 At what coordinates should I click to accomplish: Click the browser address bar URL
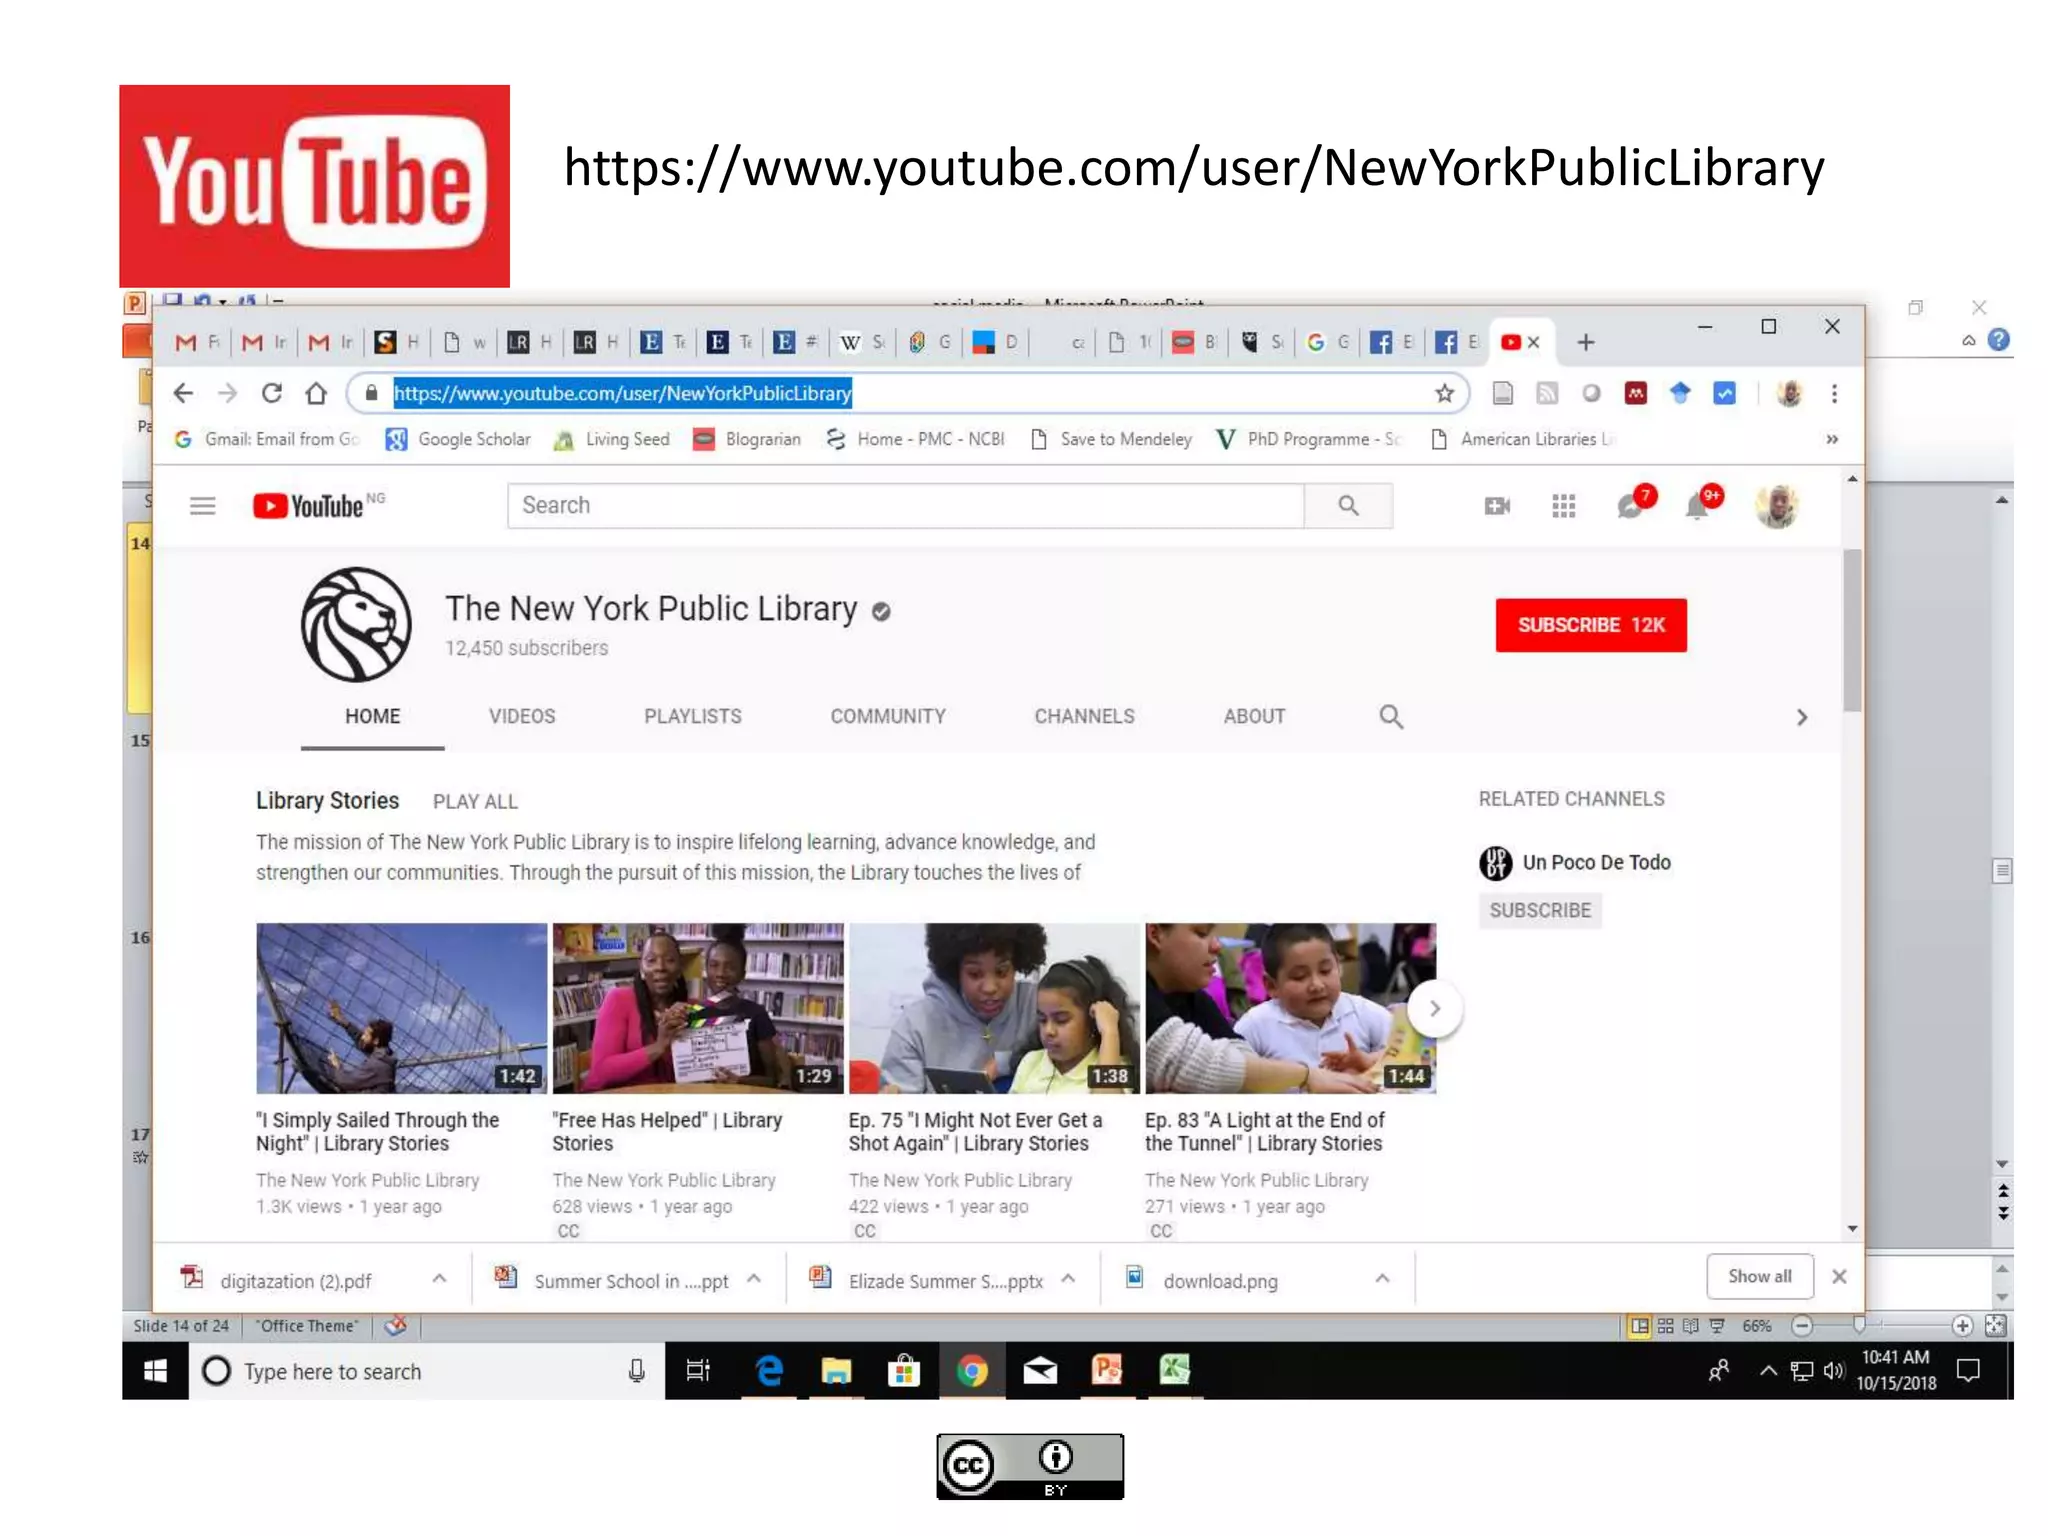[x=622, y=393]
